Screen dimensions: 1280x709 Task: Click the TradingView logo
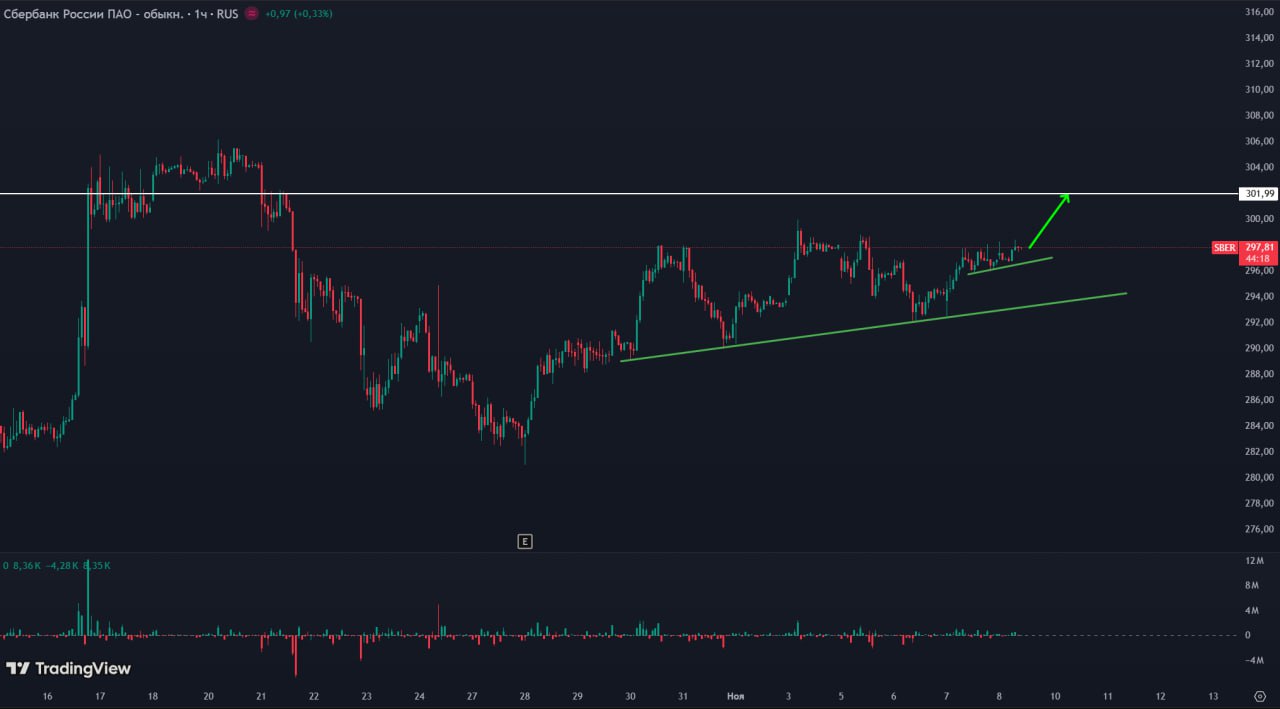(68, 668)
